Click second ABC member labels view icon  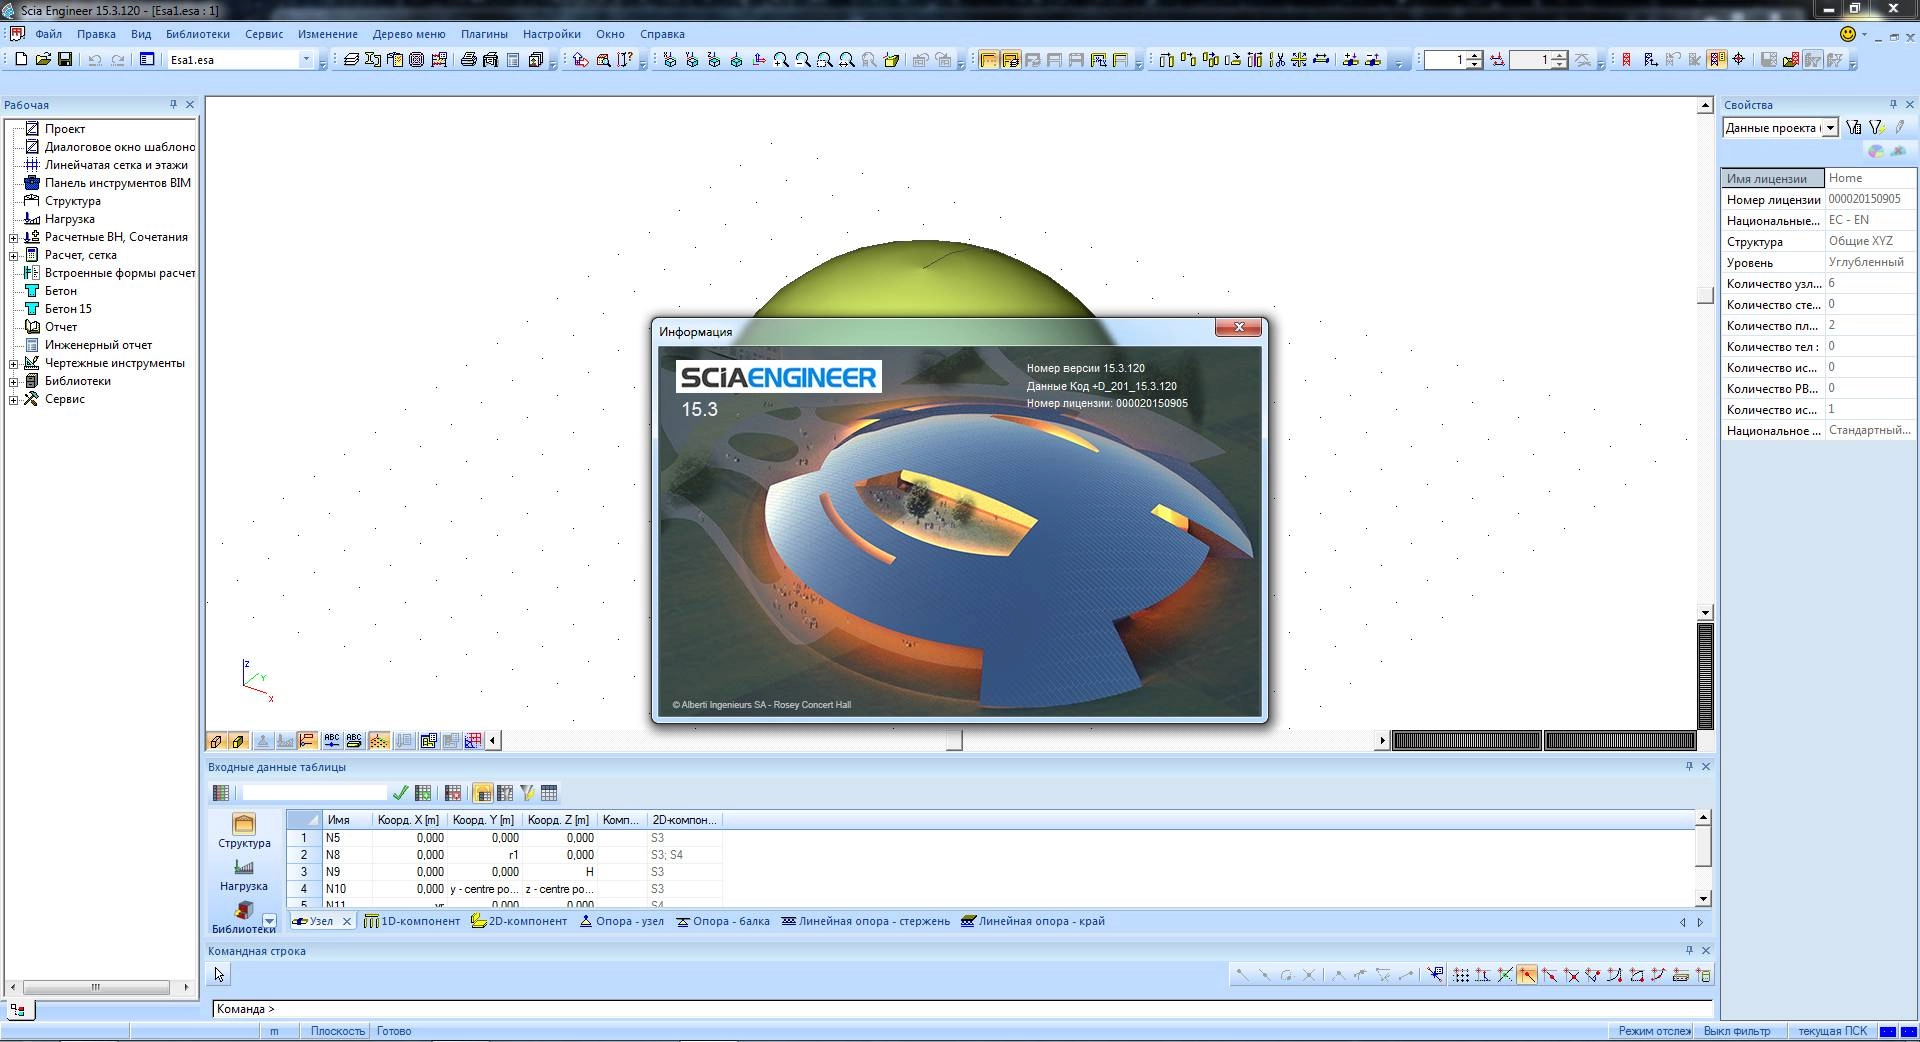tap(354, 741)
